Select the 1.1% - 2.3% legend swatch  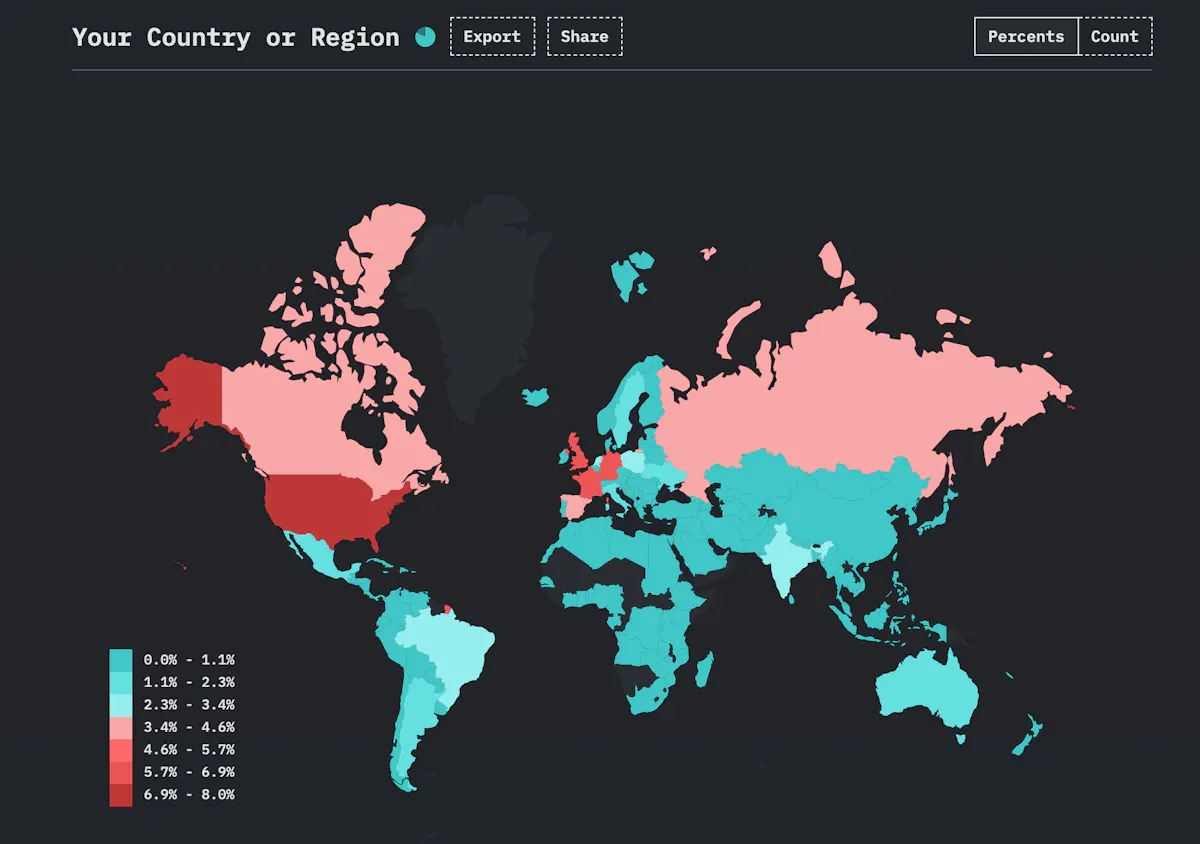tap(121, 682)
